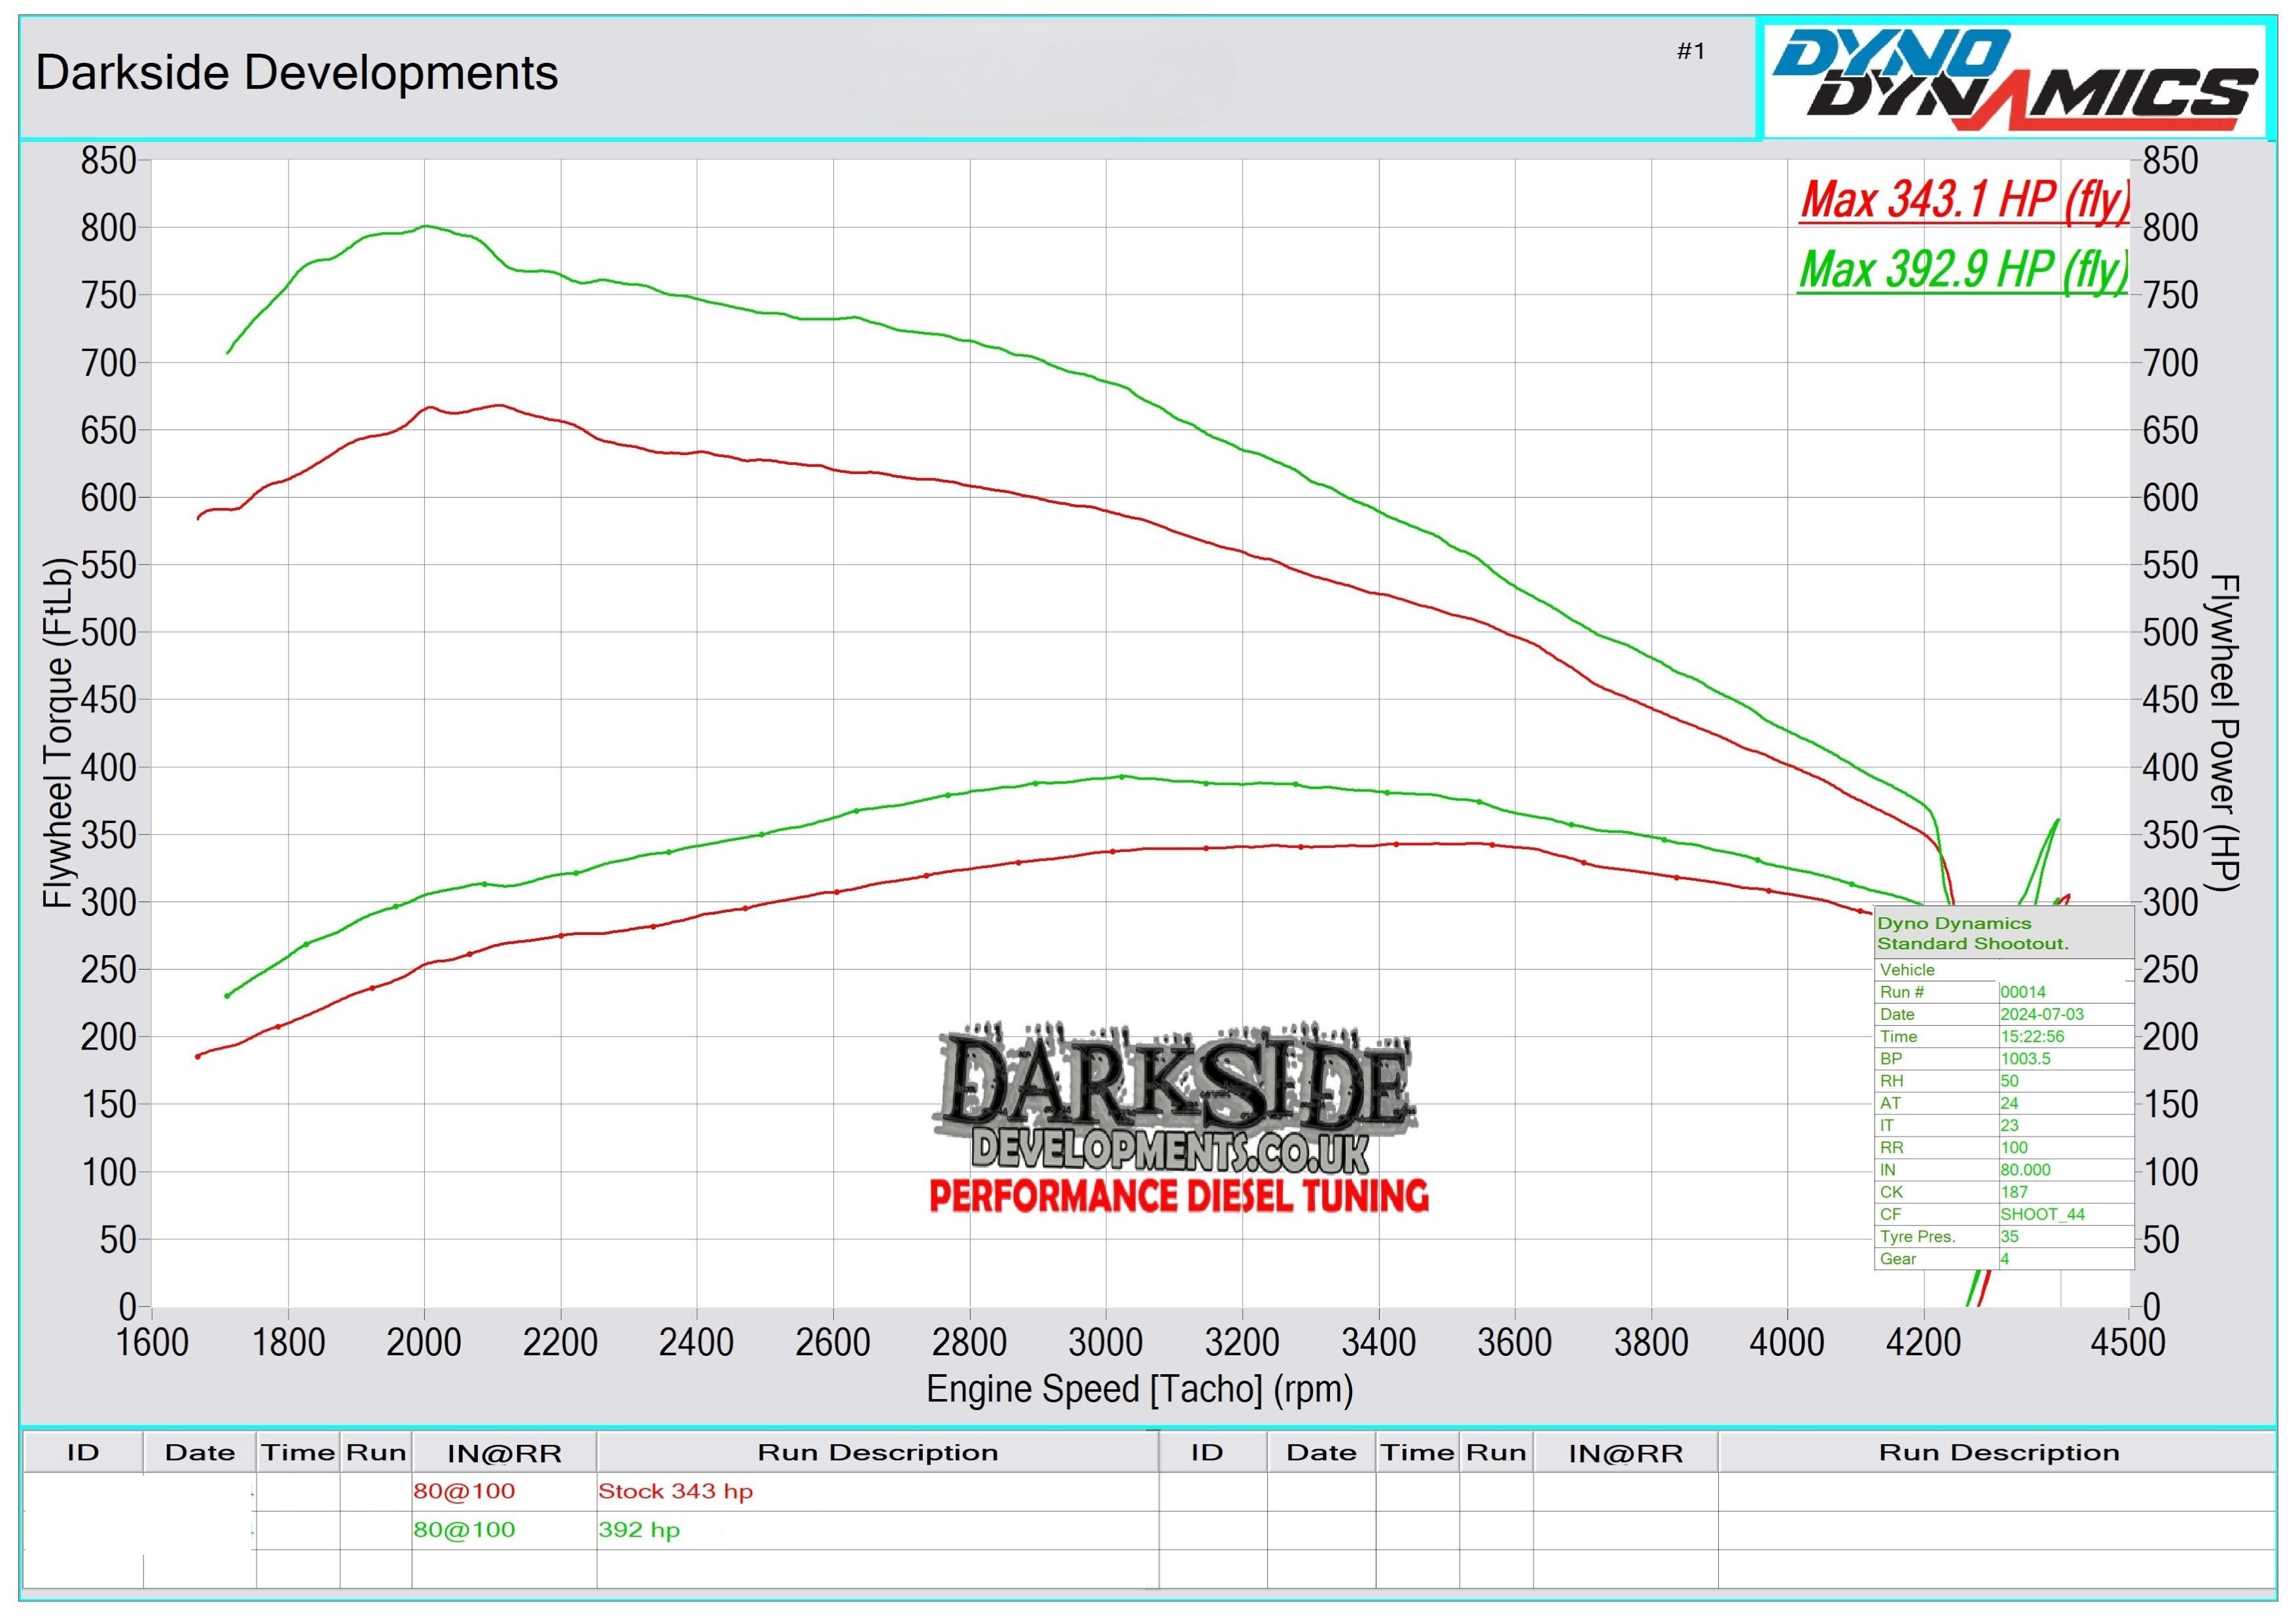Click the 'Engine Speed [Tacho] (rpm)' axis label
2296x1623 pixels.
(1140, 1389)
